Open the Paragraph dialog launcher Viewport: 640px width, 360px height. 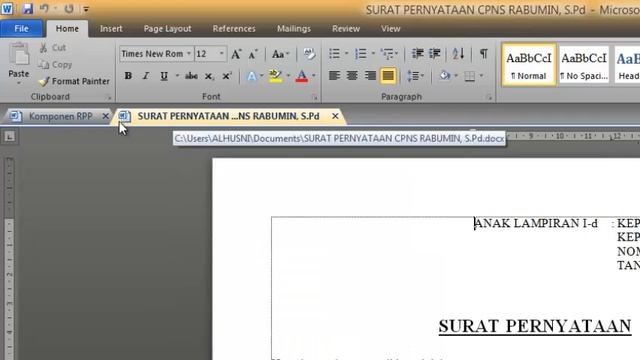click(489, 97)
